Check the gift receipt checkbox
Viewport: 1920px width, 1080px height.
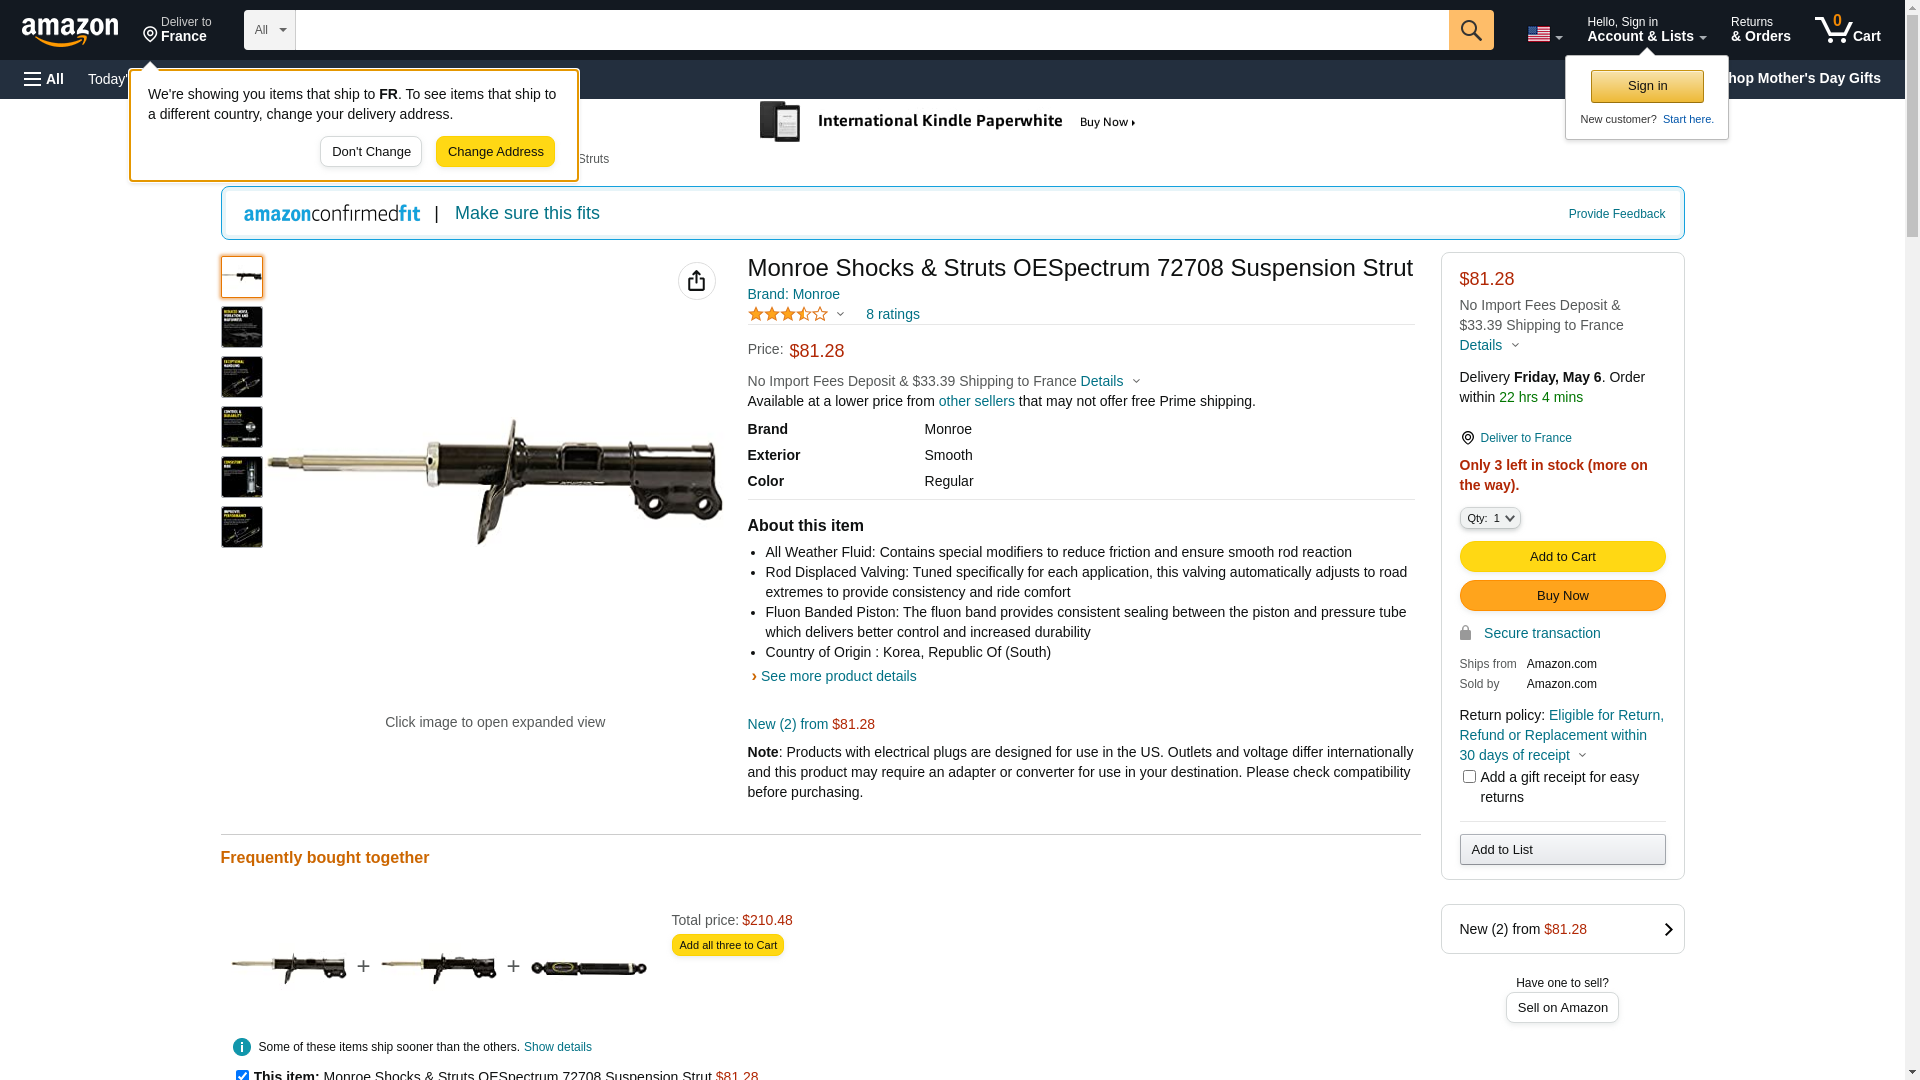tap(1469, 777)
